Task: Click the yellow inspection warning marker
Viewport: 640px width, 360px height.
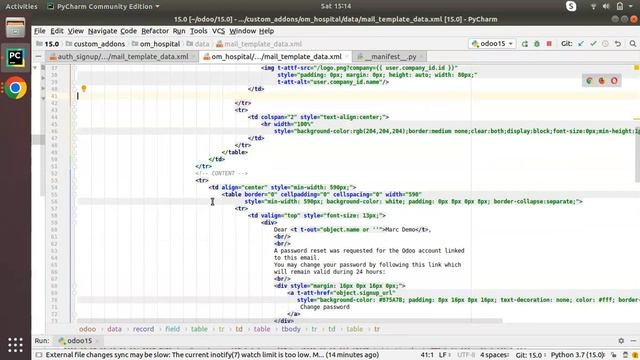Action: coord(636,67)
